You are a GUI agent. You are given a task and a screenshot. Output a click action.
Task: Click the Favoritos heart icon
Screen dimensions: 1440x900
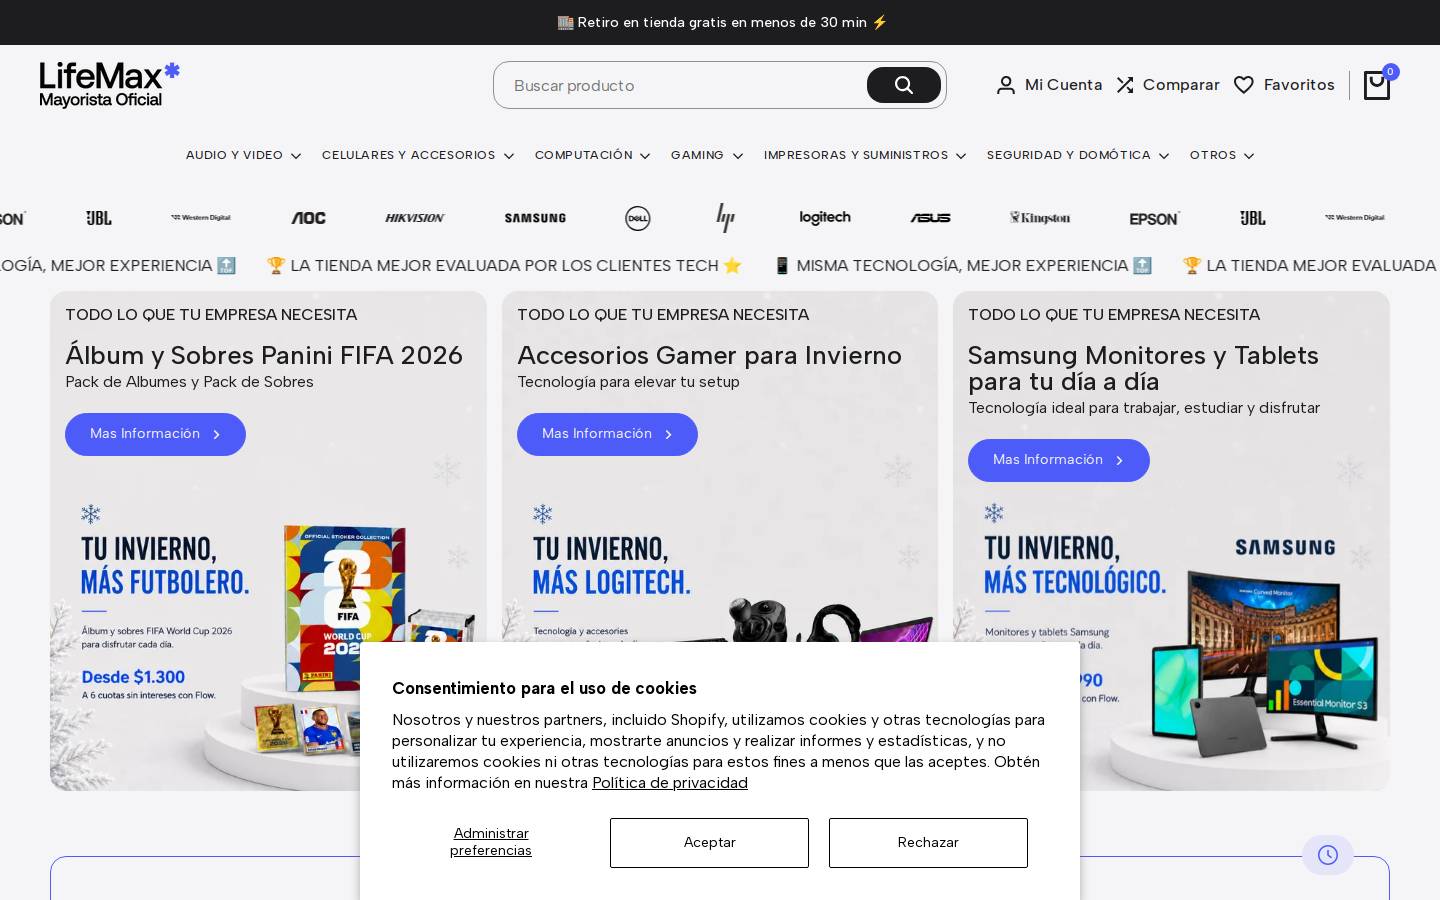(1244, 85)
